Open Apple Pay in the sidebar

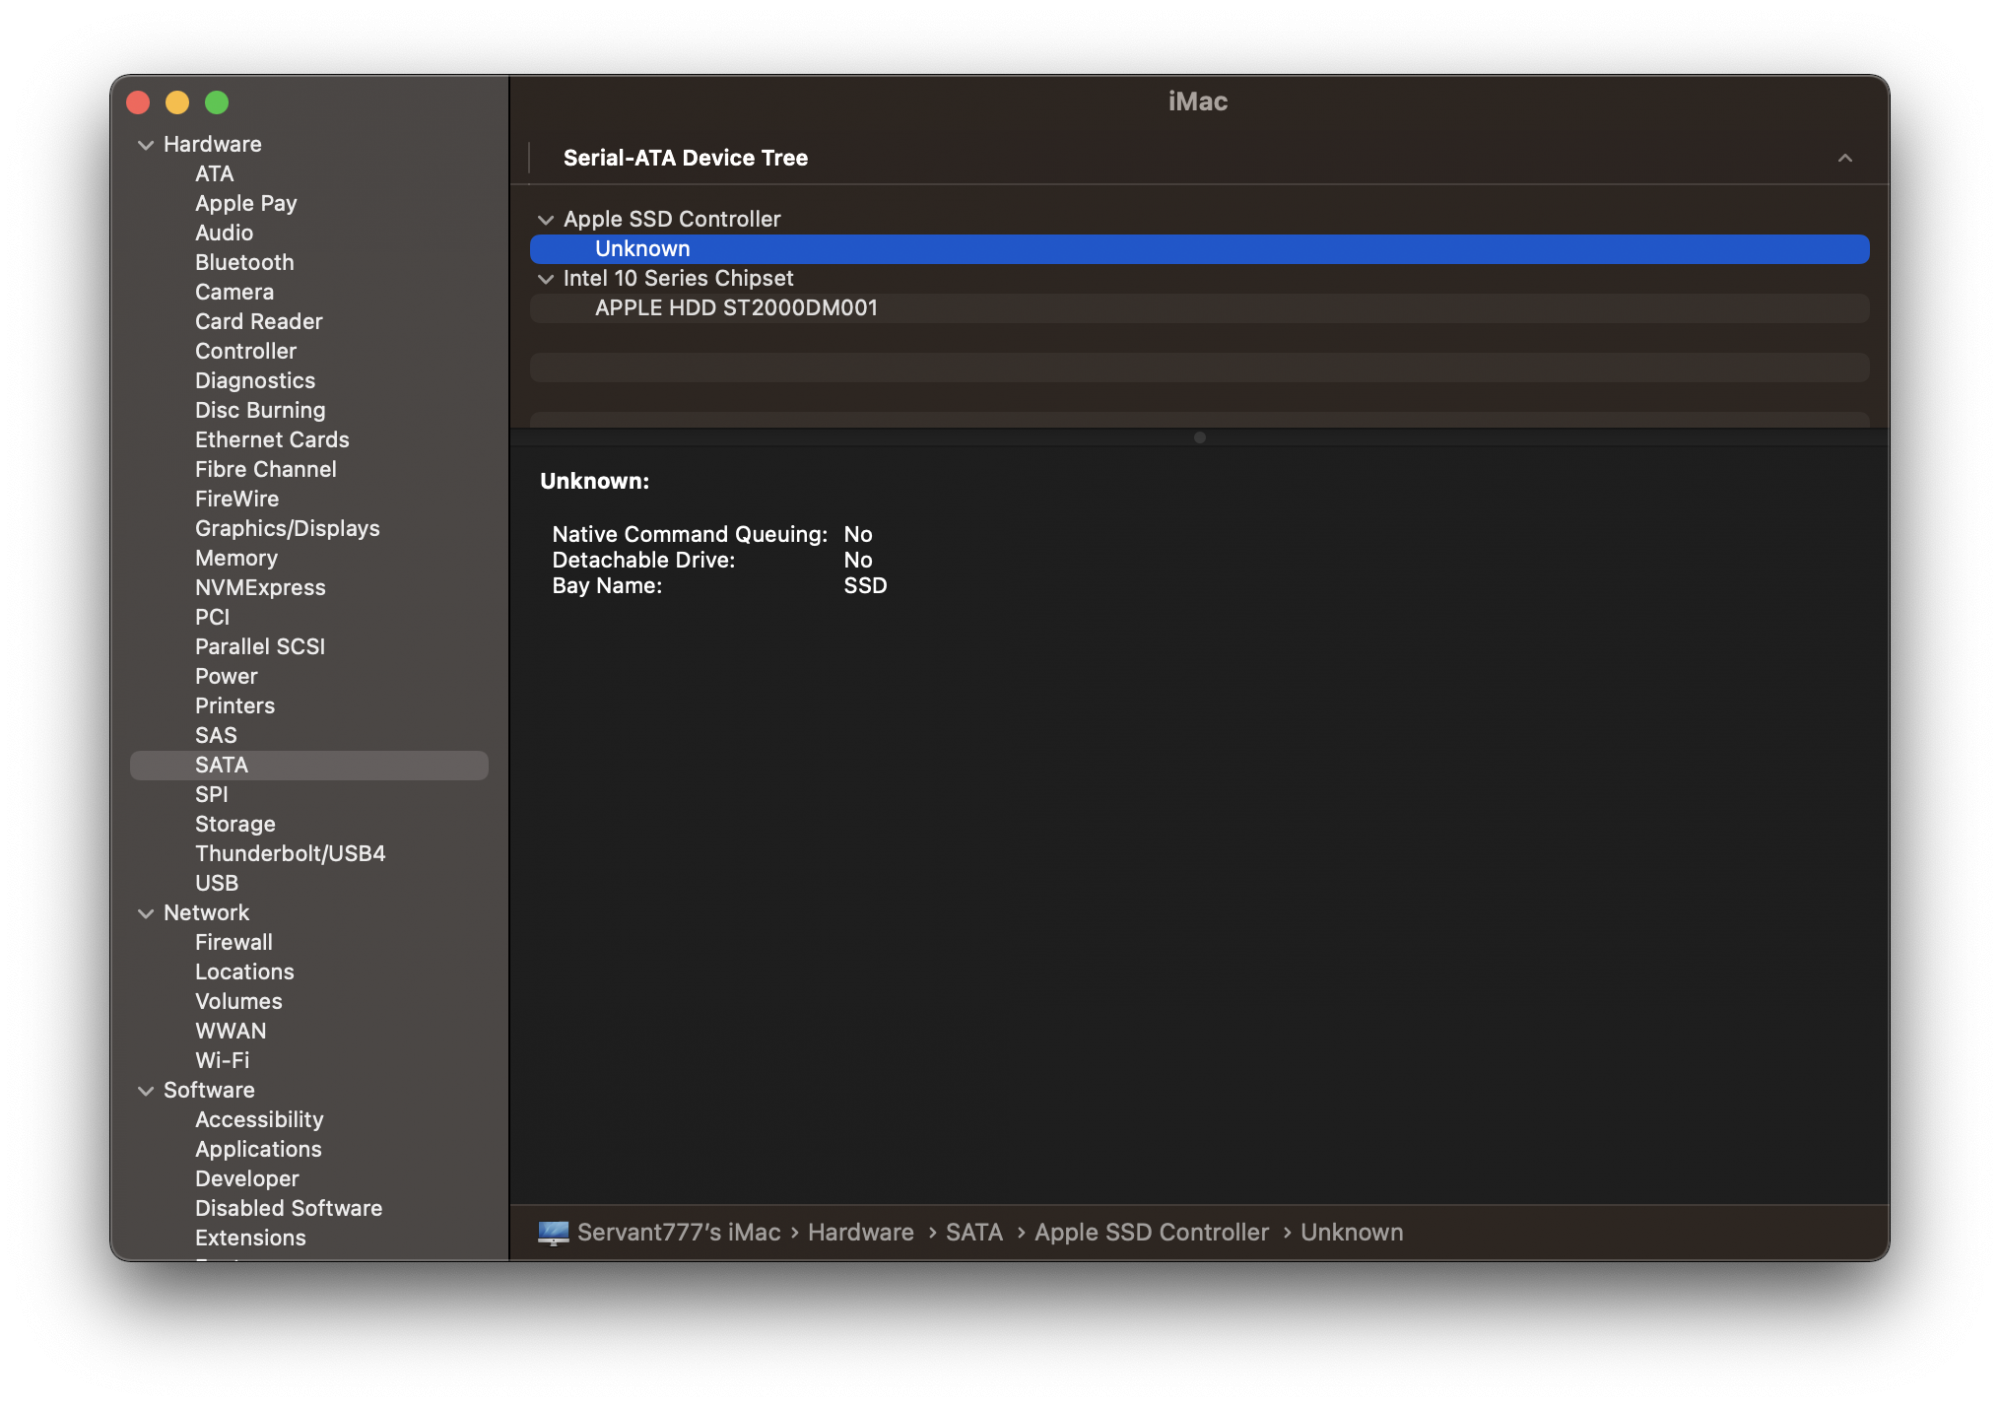point(246,203)
